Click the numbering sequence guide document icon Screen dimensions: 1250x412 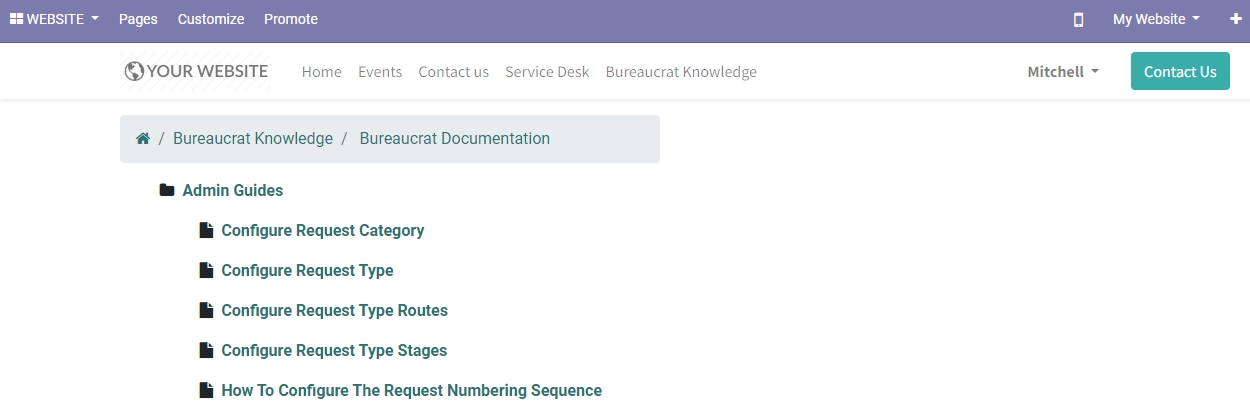[207, 390]
